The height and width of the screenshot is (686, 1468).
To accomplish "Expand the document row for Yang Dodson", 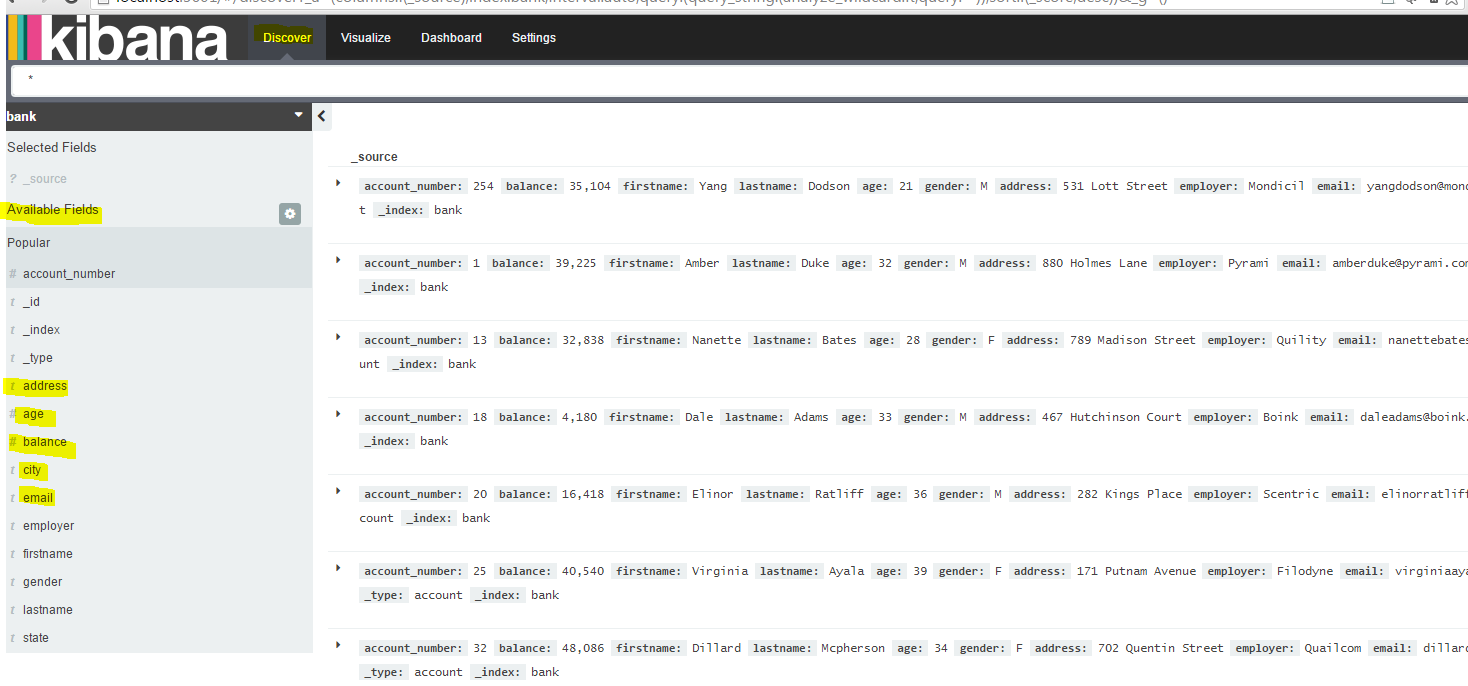I will pos(337,185).
